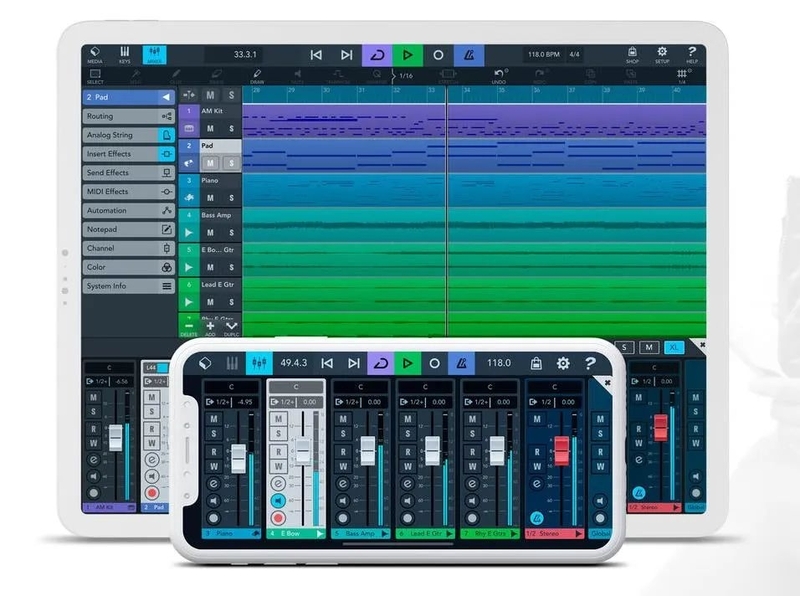The image size is (800, 596).
Task: Open the 1/4 grid setting on the tablet
Action: 682,76
